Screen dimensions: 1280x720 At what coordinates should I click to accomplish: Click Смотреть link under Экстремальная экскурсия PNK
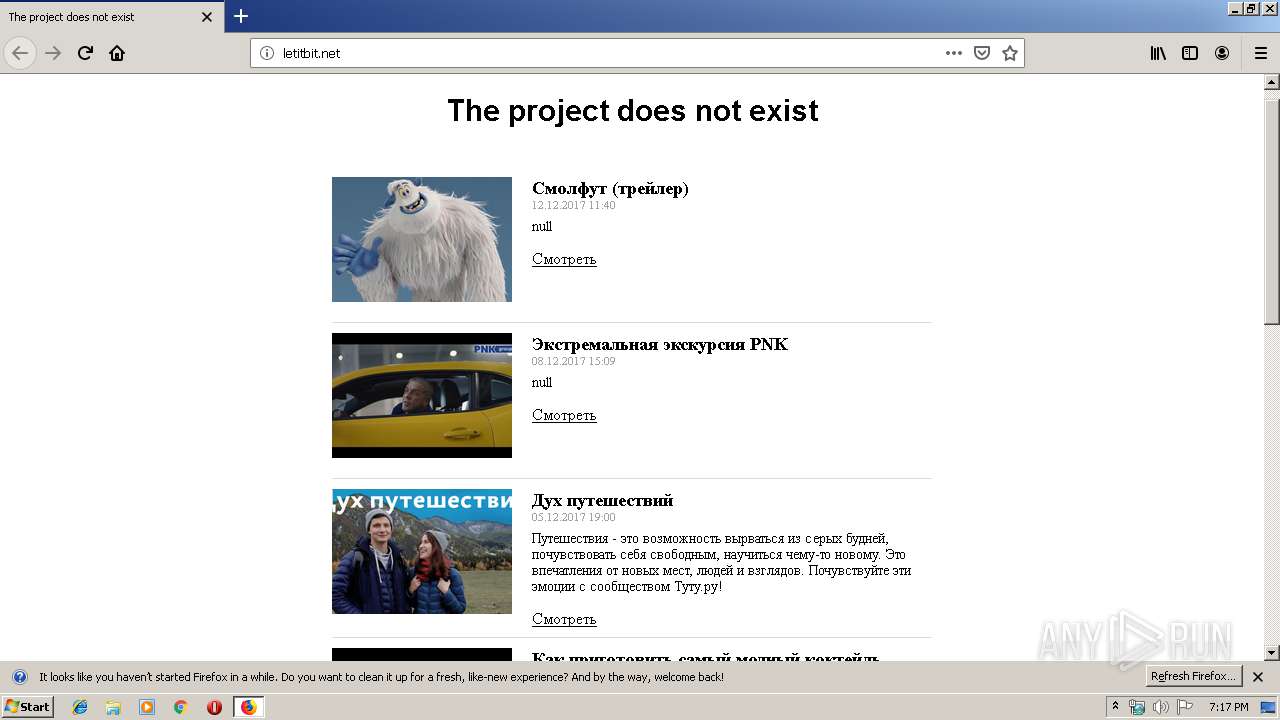point(564,415)
